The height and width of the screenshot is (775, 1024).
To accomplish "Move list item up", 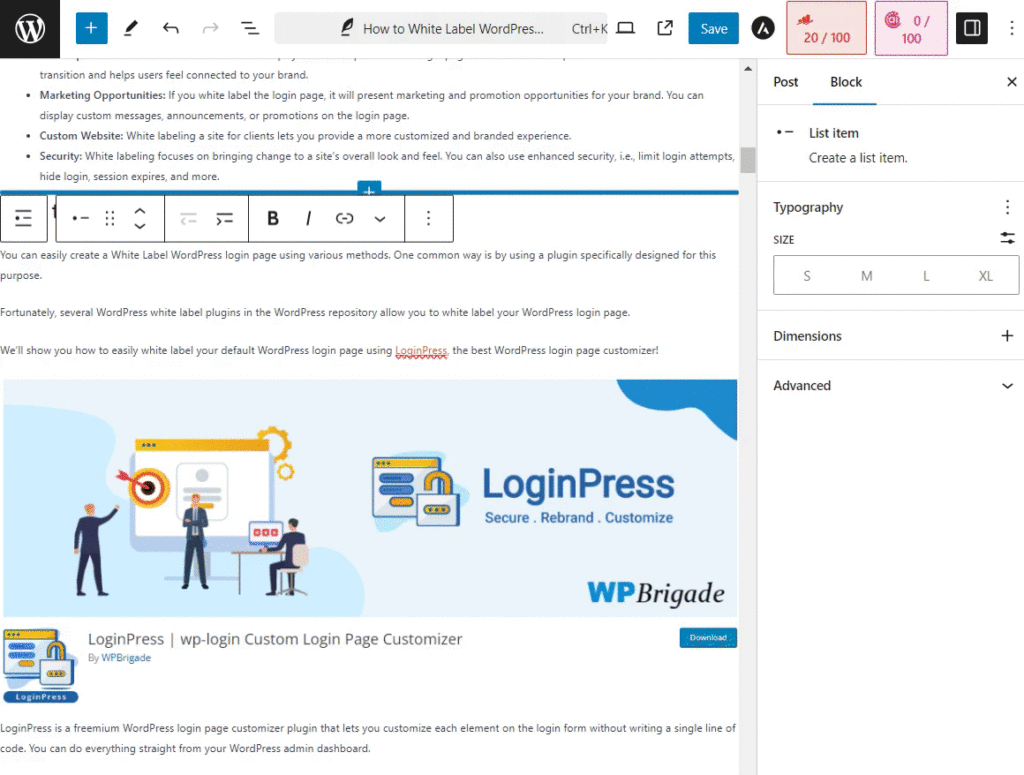I will tap(140, 211).
